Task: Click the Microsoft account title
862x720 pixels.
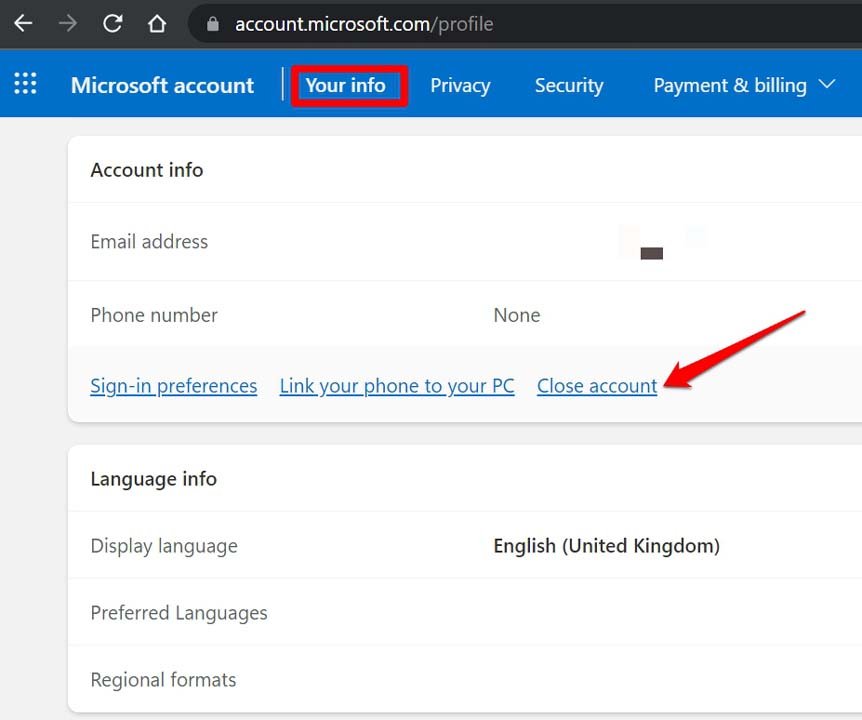Action: tap(162, 86)
